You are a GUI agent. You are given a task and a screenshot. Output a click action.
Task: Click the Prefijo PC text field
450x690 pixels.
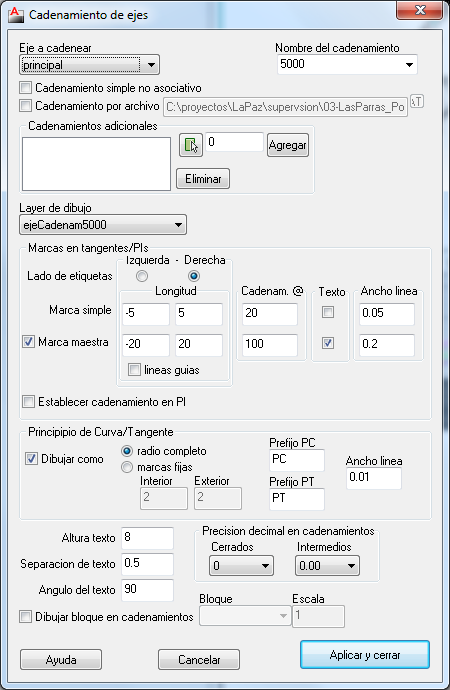tap(297, 460)
